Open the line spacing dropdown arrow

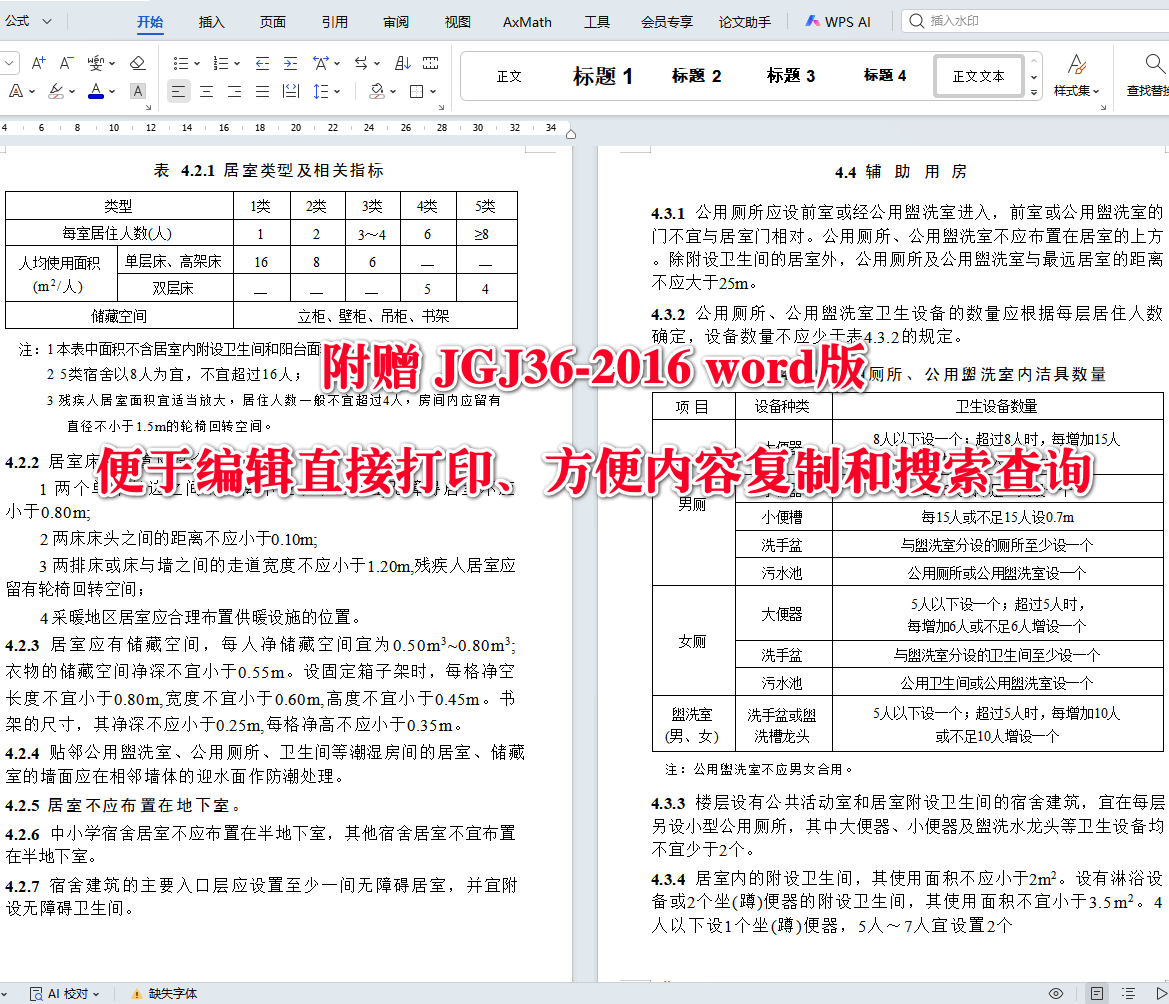(x=337, y=92)
